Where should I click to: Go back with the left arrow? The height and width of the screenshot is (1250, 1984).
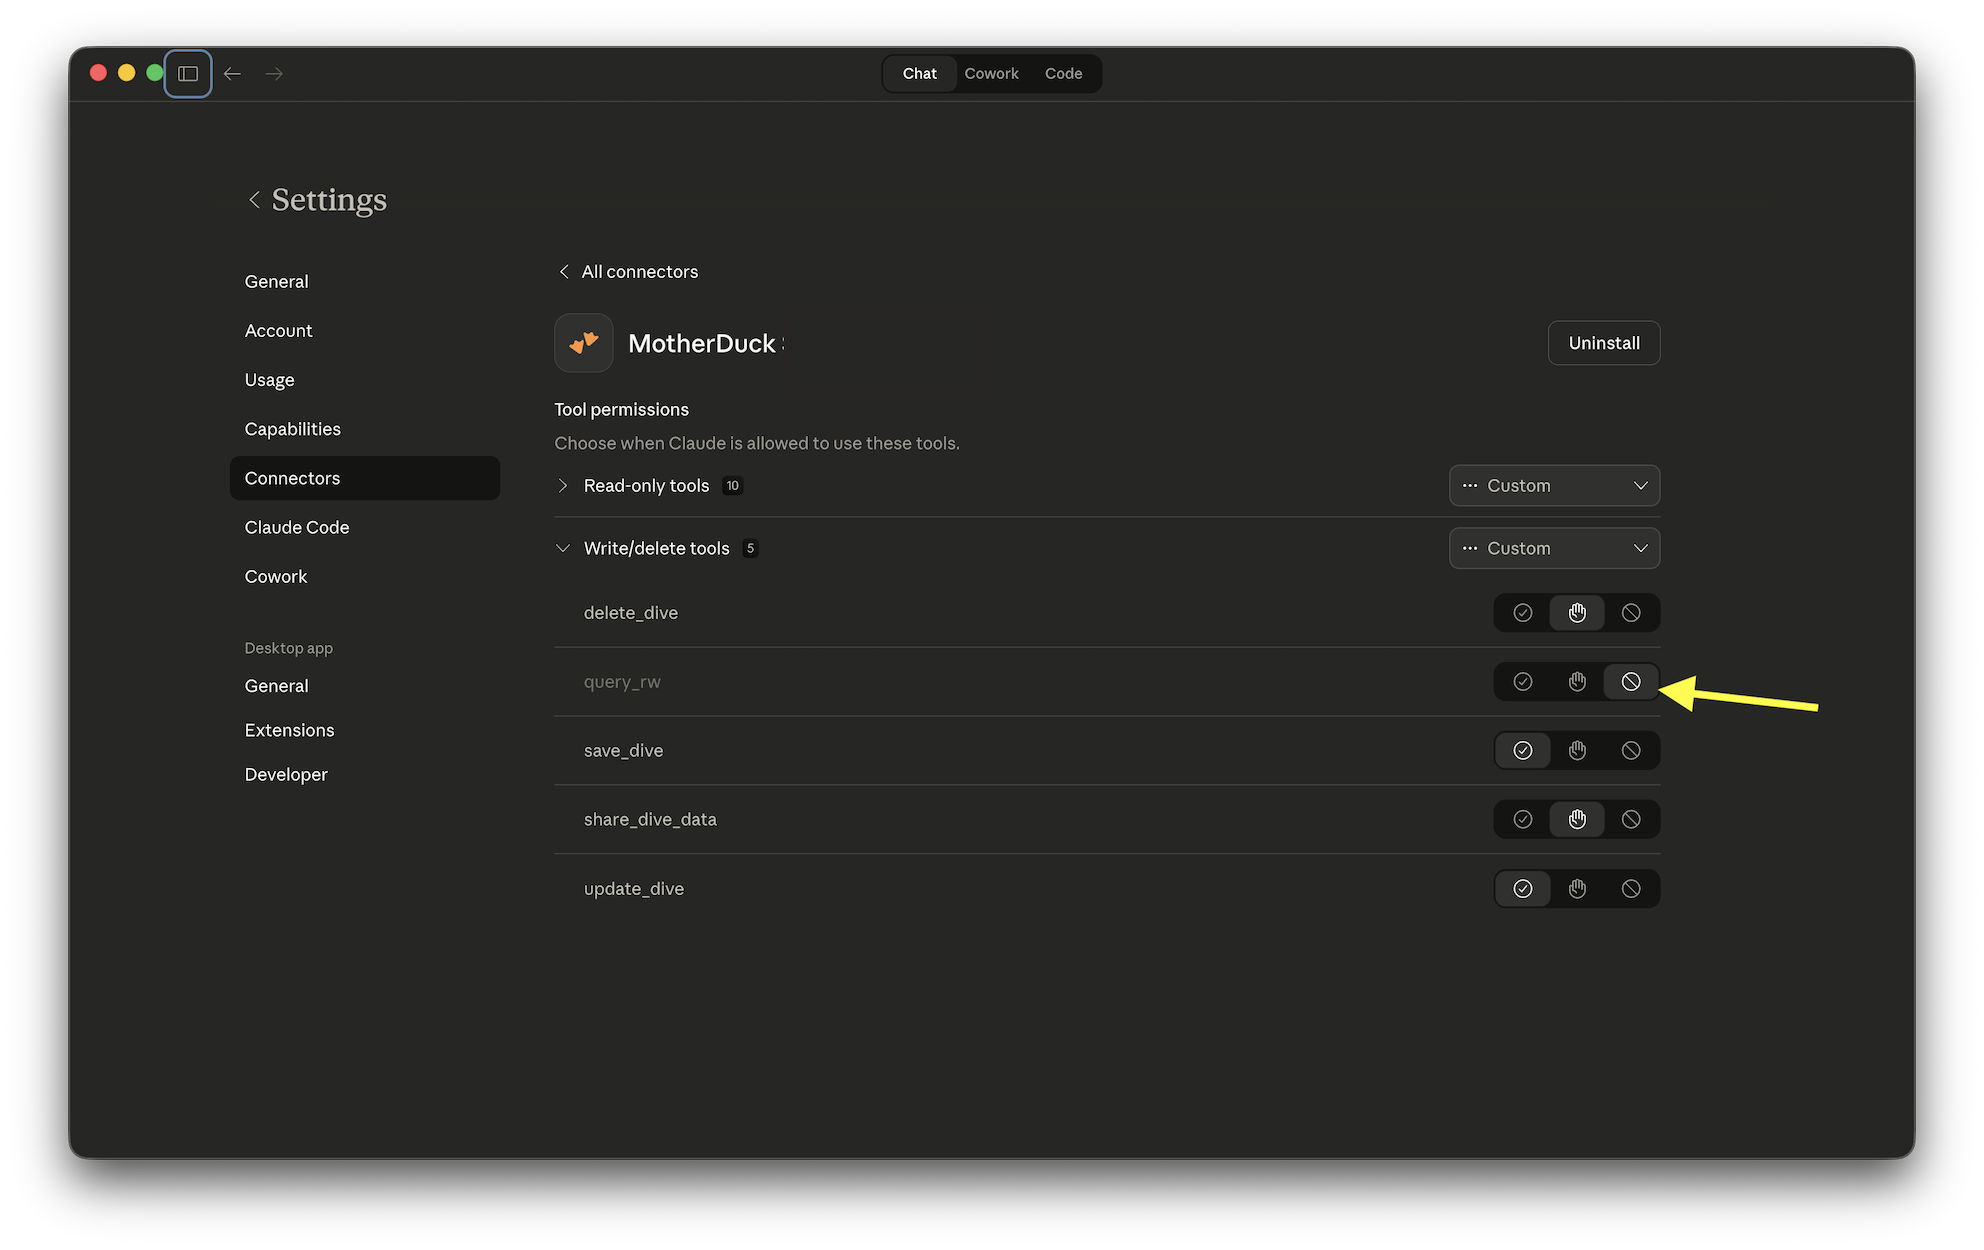tap(232, 73)
